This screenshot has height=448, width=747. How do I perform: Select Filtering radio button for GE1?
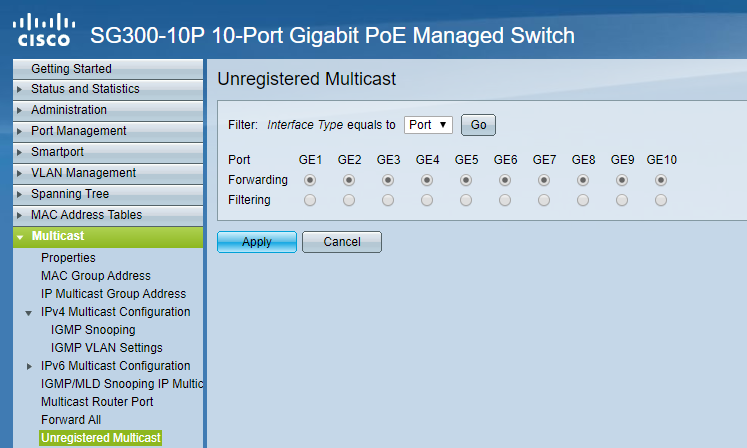click(x=310, y=200)
